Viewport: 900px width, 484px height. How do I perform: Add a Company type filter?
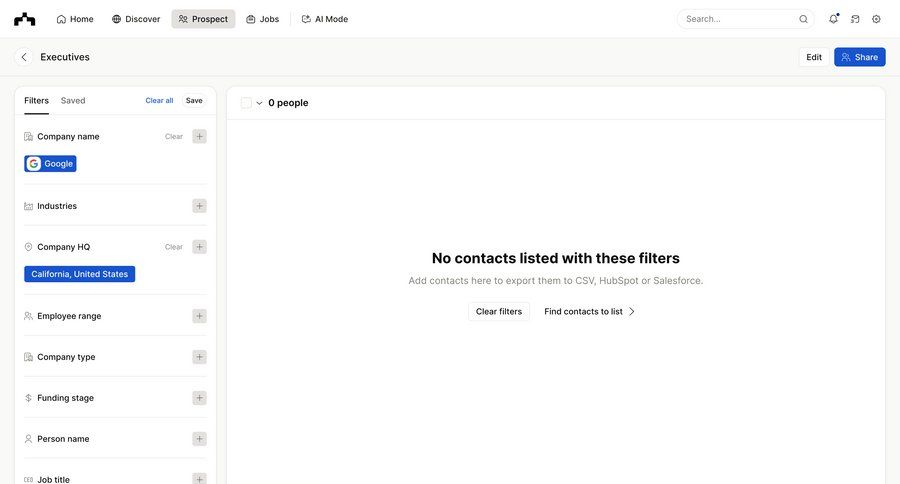199,357
